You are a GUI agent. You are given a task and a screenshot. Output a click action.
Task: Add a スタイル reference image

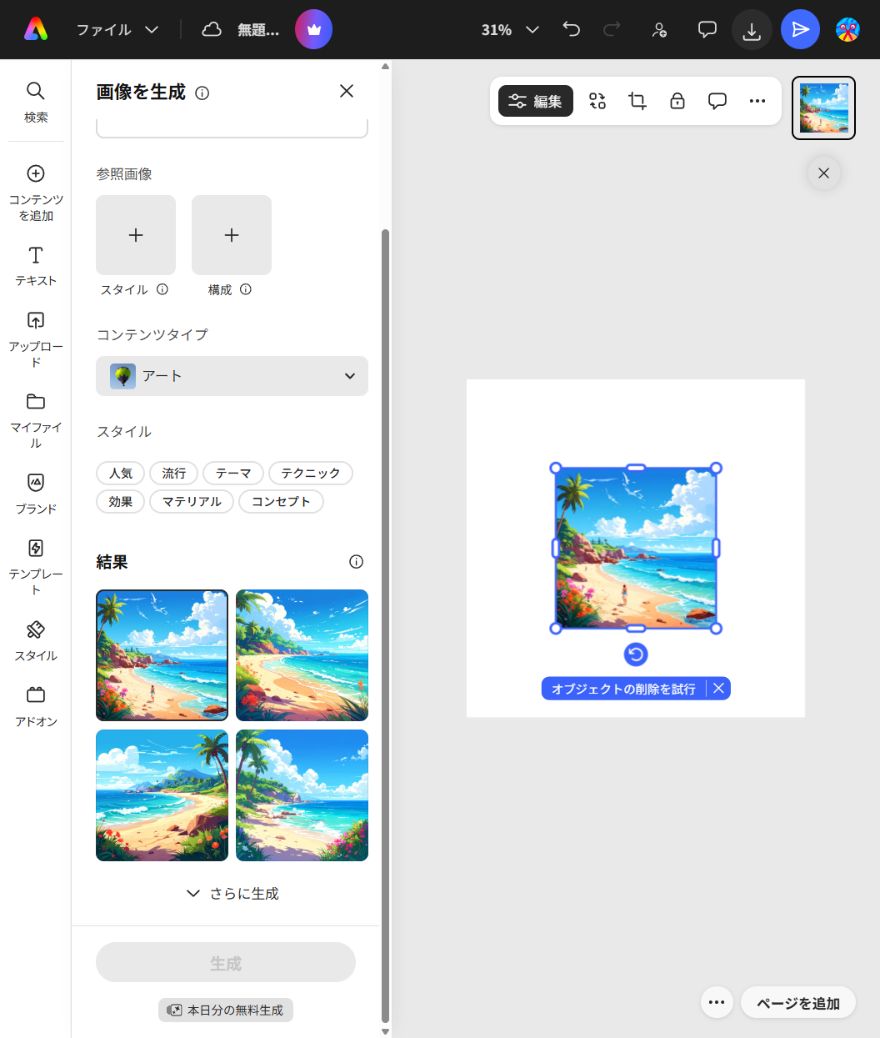[x=136, y=235]
